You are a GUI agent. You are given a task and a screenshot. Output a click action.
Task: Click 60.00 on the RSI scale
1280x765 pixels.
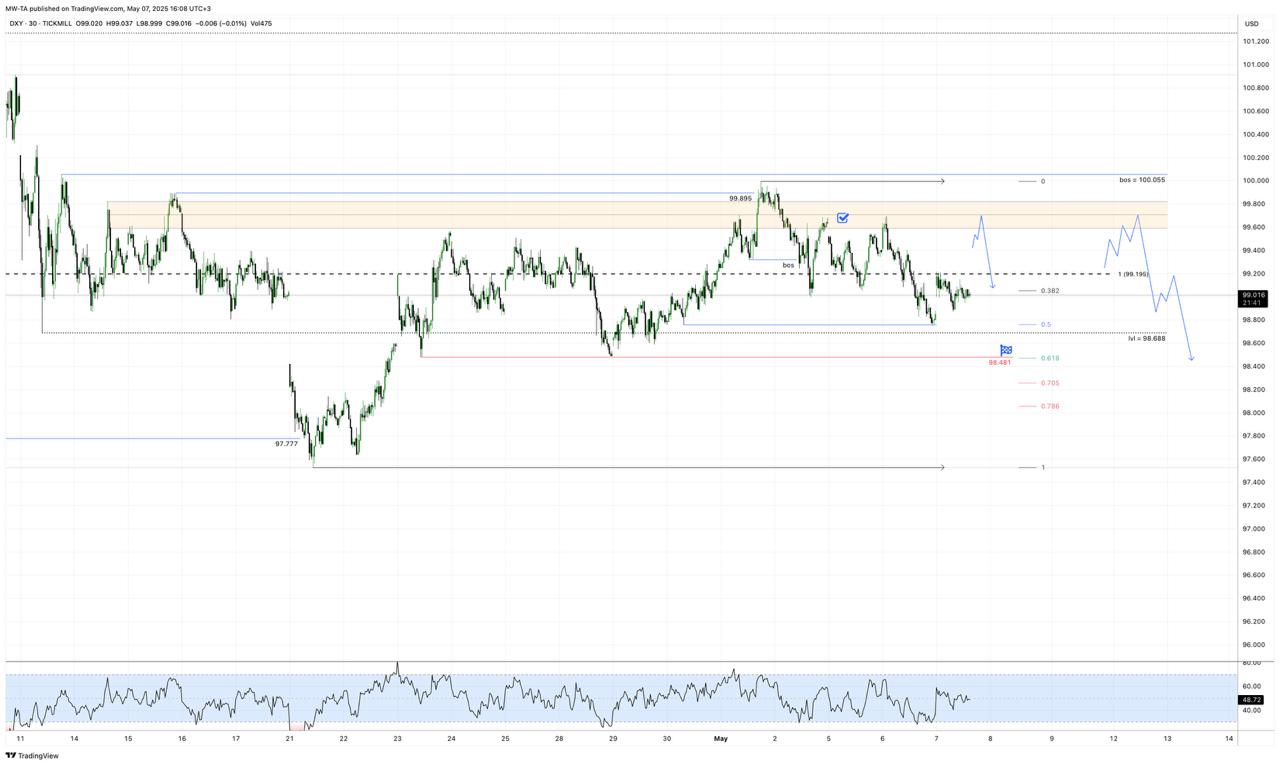[1251, 686]
